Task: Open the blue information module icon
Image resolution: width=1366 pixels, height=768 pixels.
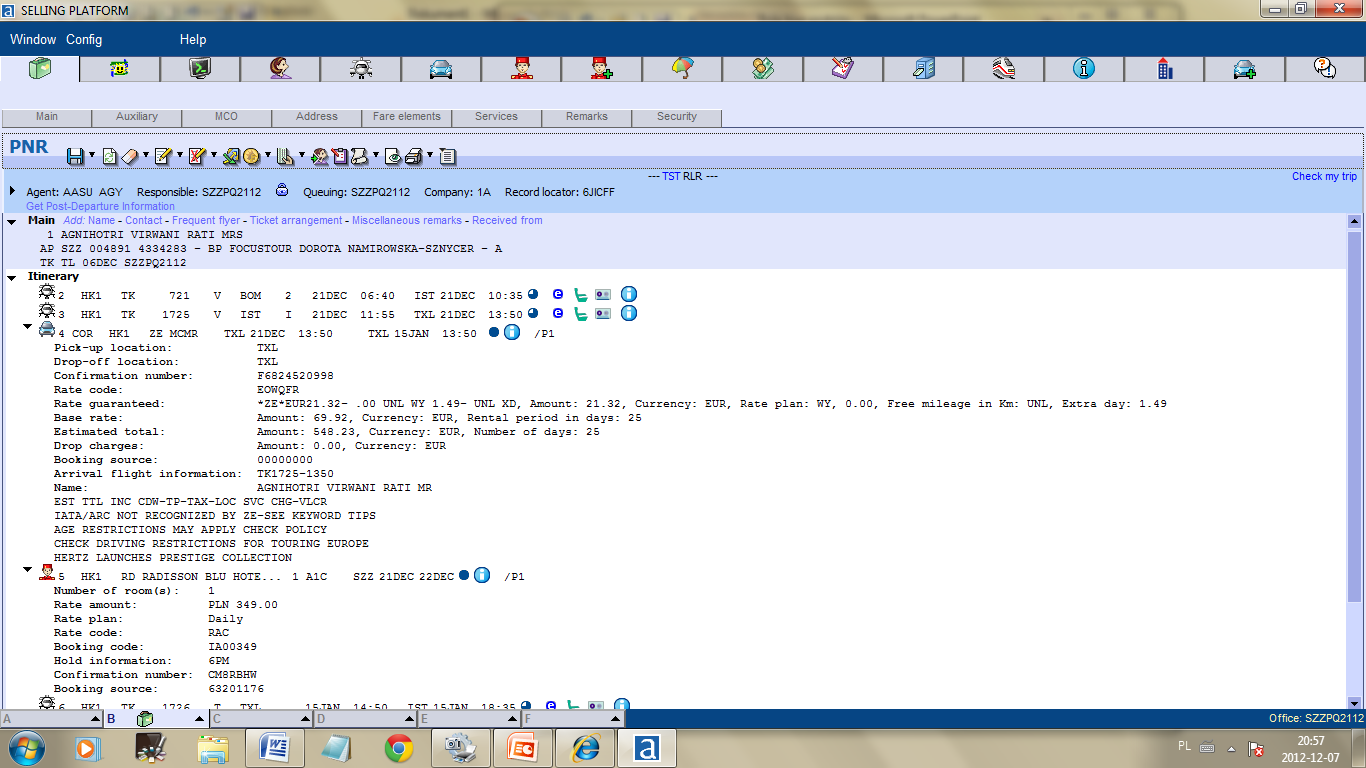Action: click(x=1083, y=69)
